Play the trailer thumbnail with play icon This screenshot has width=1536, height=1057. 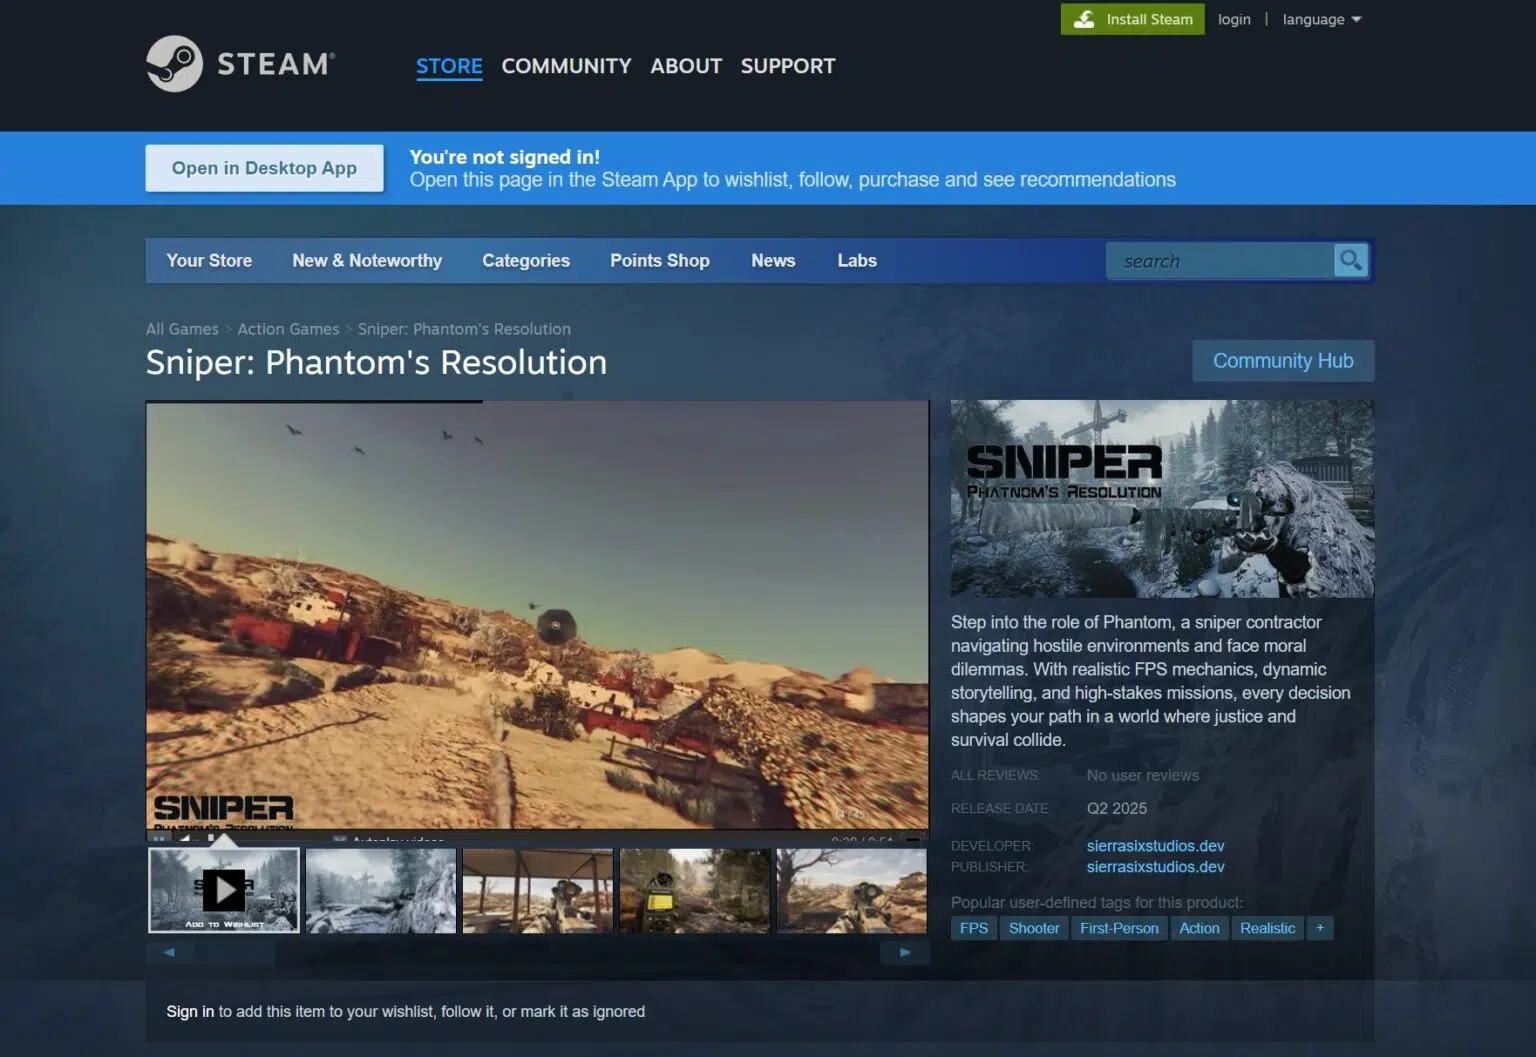point(224,890)
